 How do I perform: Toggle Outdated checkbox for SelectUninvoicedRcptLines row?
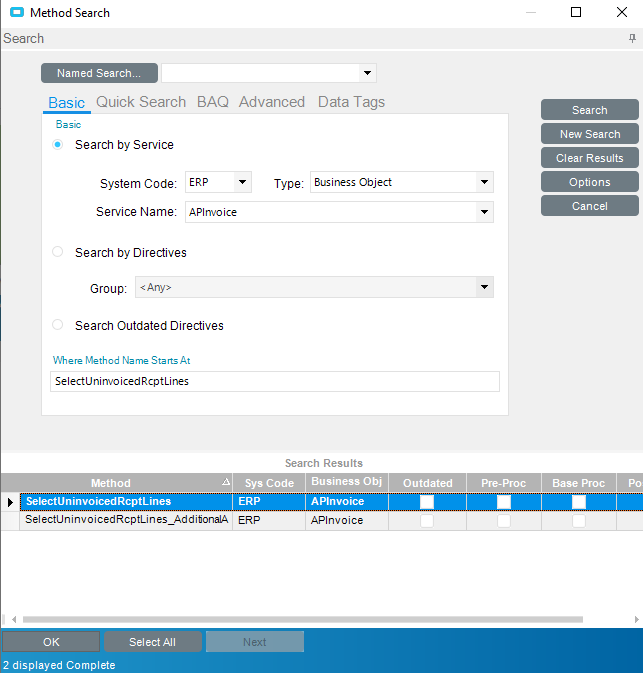point(427,502)
